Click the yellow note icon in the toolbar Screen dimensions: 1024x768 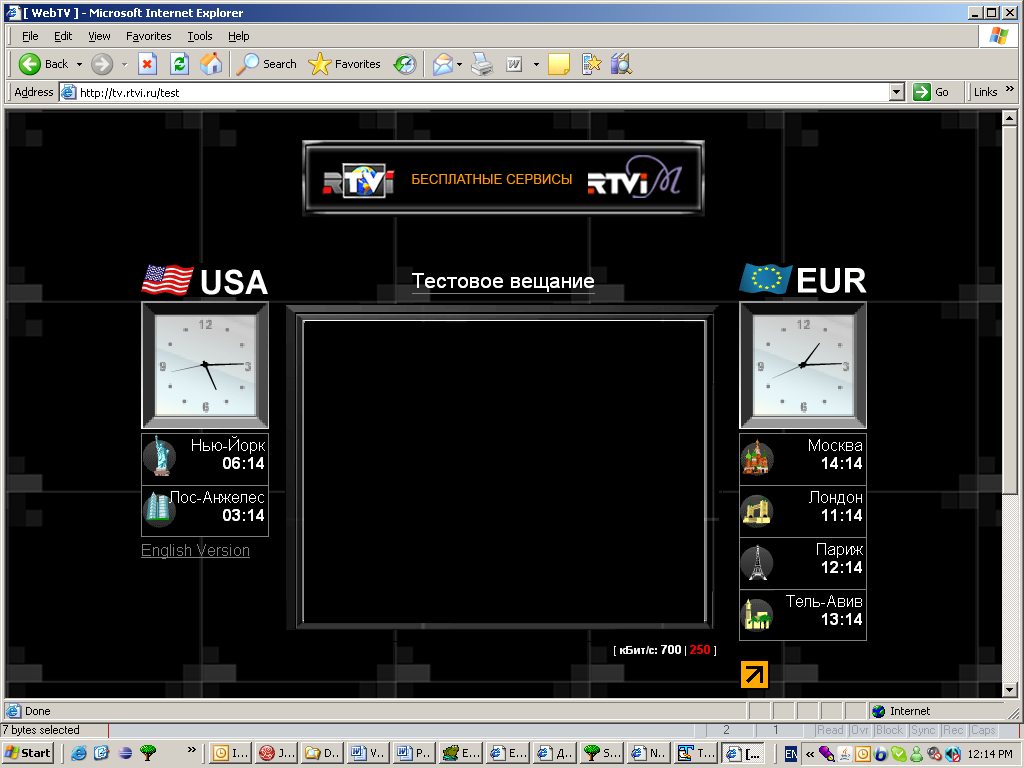(x=558, y=64)
